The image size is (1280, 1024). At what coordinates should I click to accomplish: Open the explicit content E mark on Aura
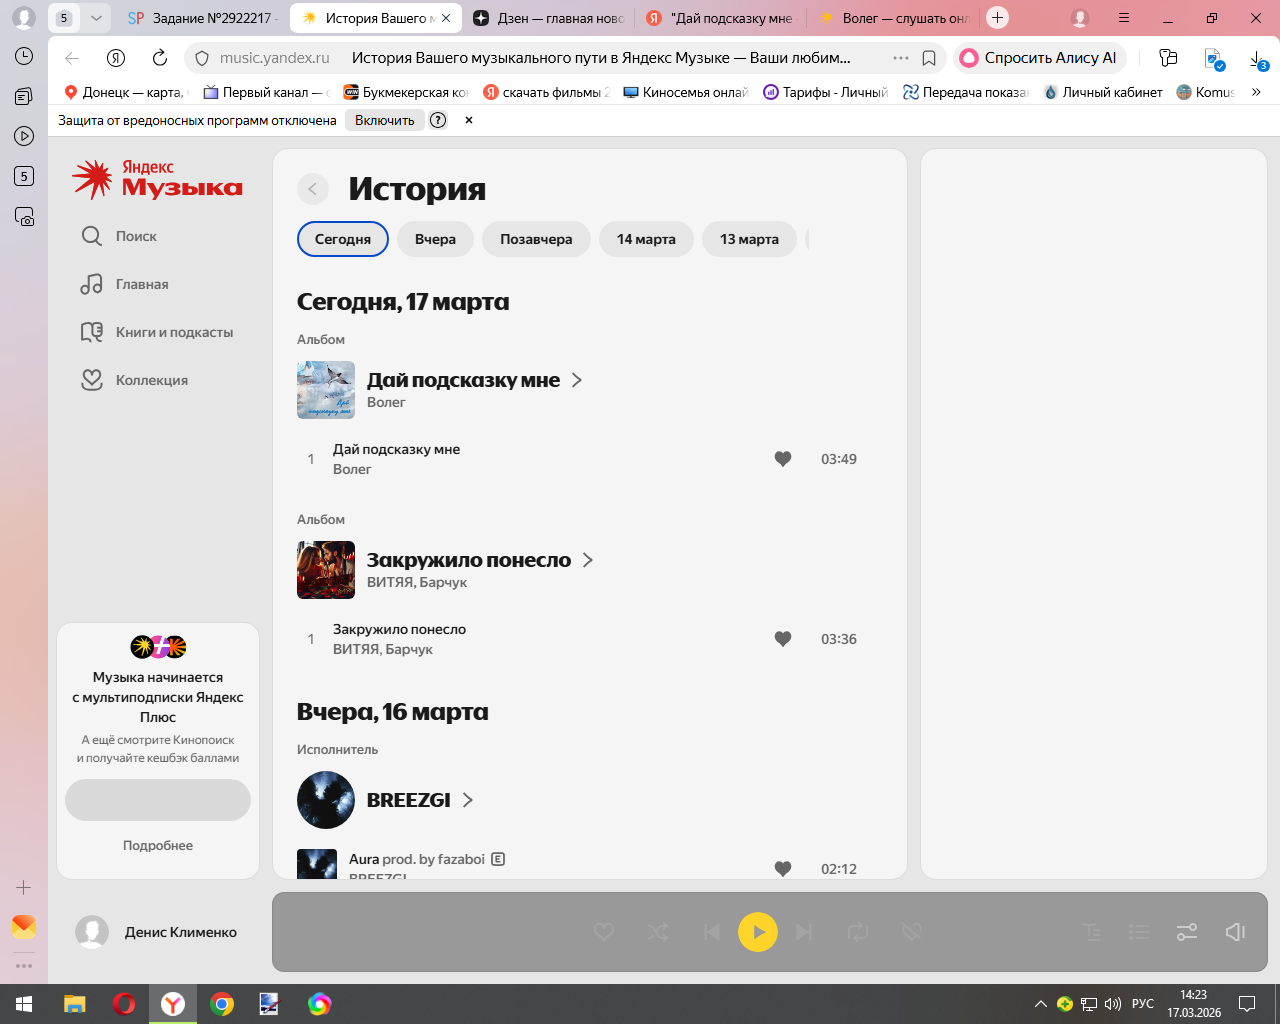pyautogui.click(x=498, y=859)
